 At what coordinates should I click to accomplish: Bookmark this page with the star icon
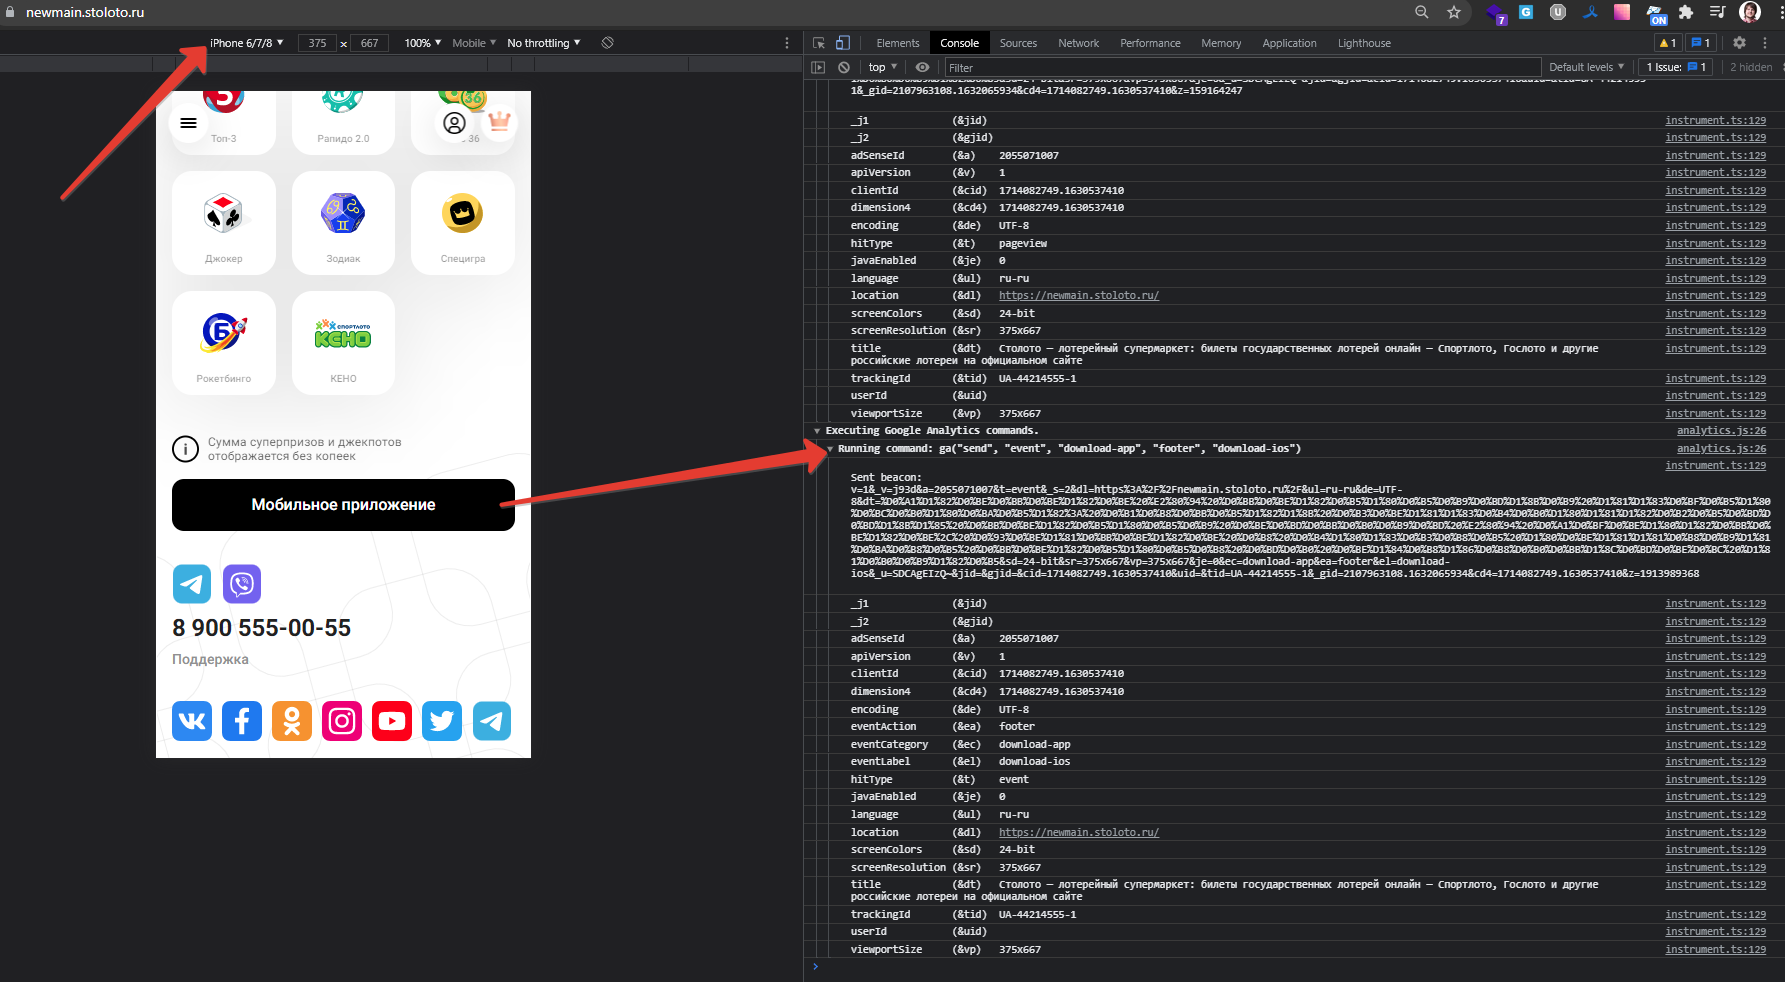pos(1454,12)
